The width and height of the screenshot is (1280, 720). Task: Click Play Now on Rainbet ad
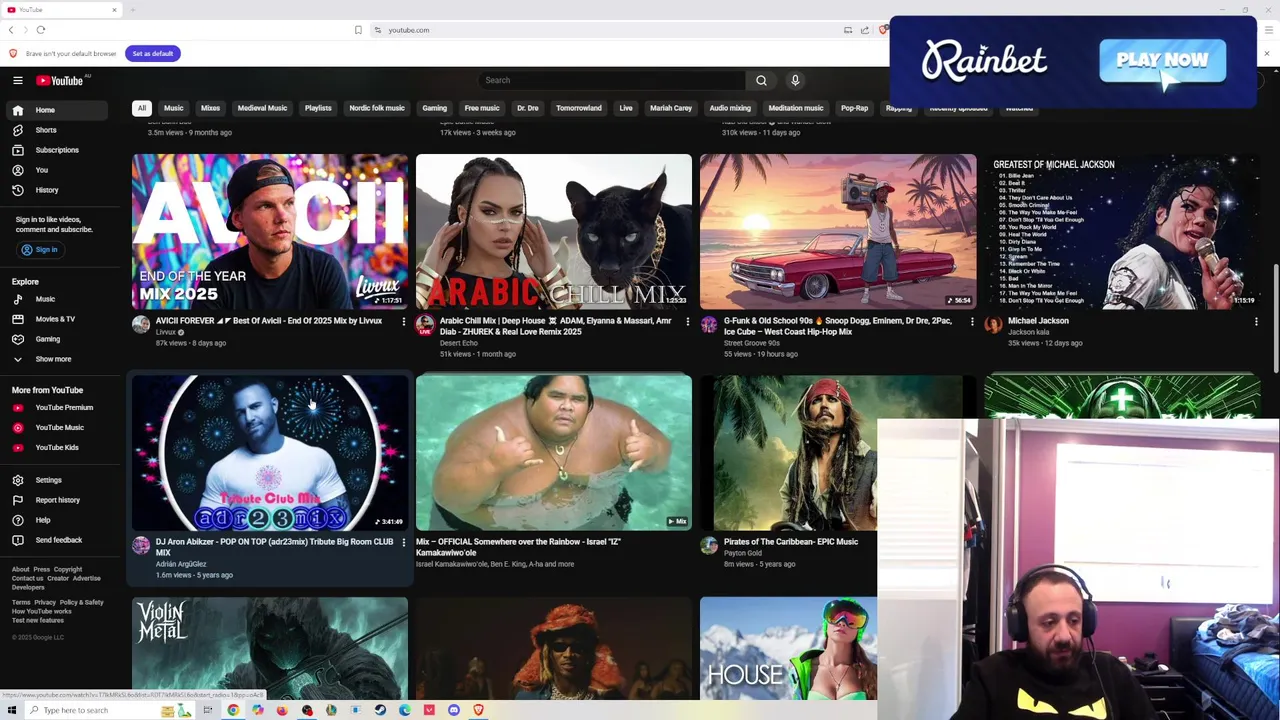1162,61
